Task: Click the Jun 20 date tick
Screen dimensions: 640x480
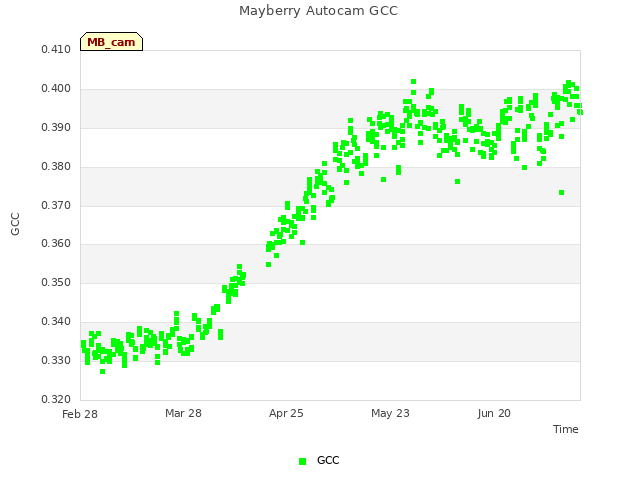Action: pos(494,413)
